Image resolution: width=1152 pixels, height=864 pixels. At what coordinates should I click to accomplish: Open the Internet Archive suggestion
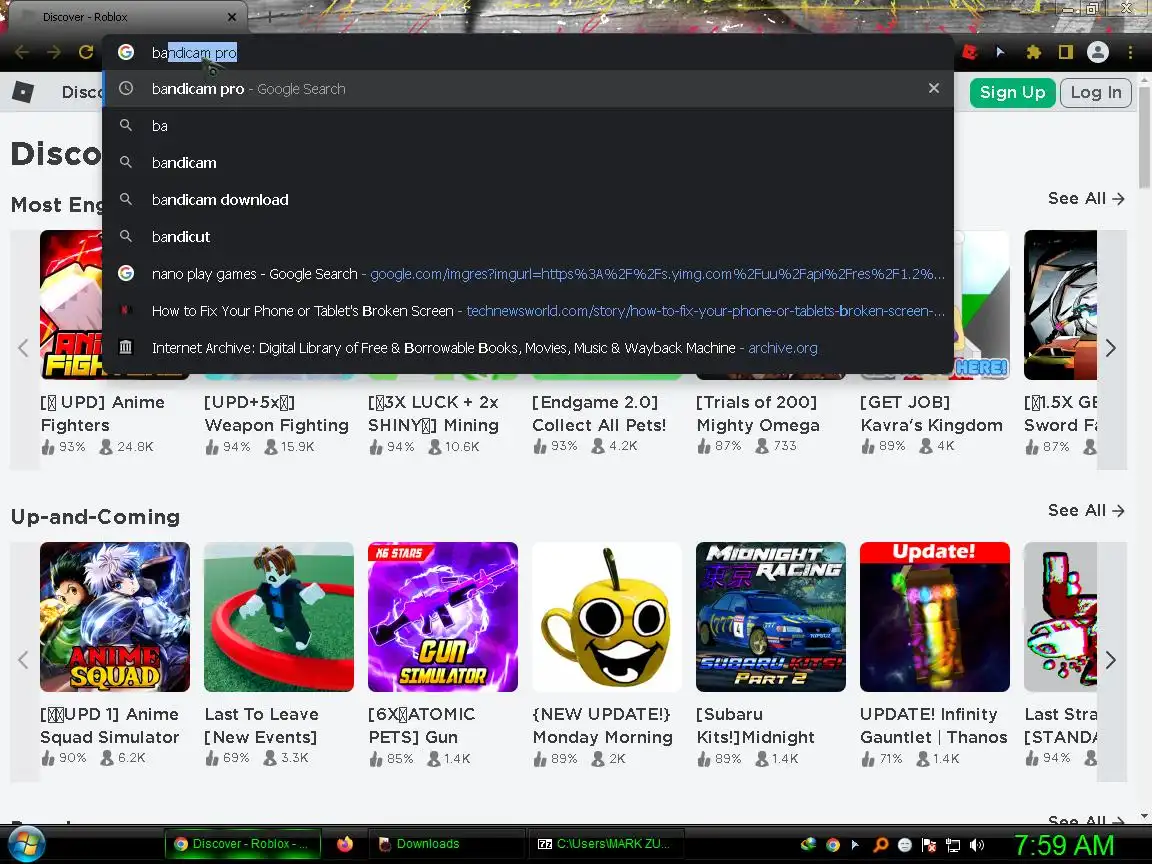click(528, 348)
